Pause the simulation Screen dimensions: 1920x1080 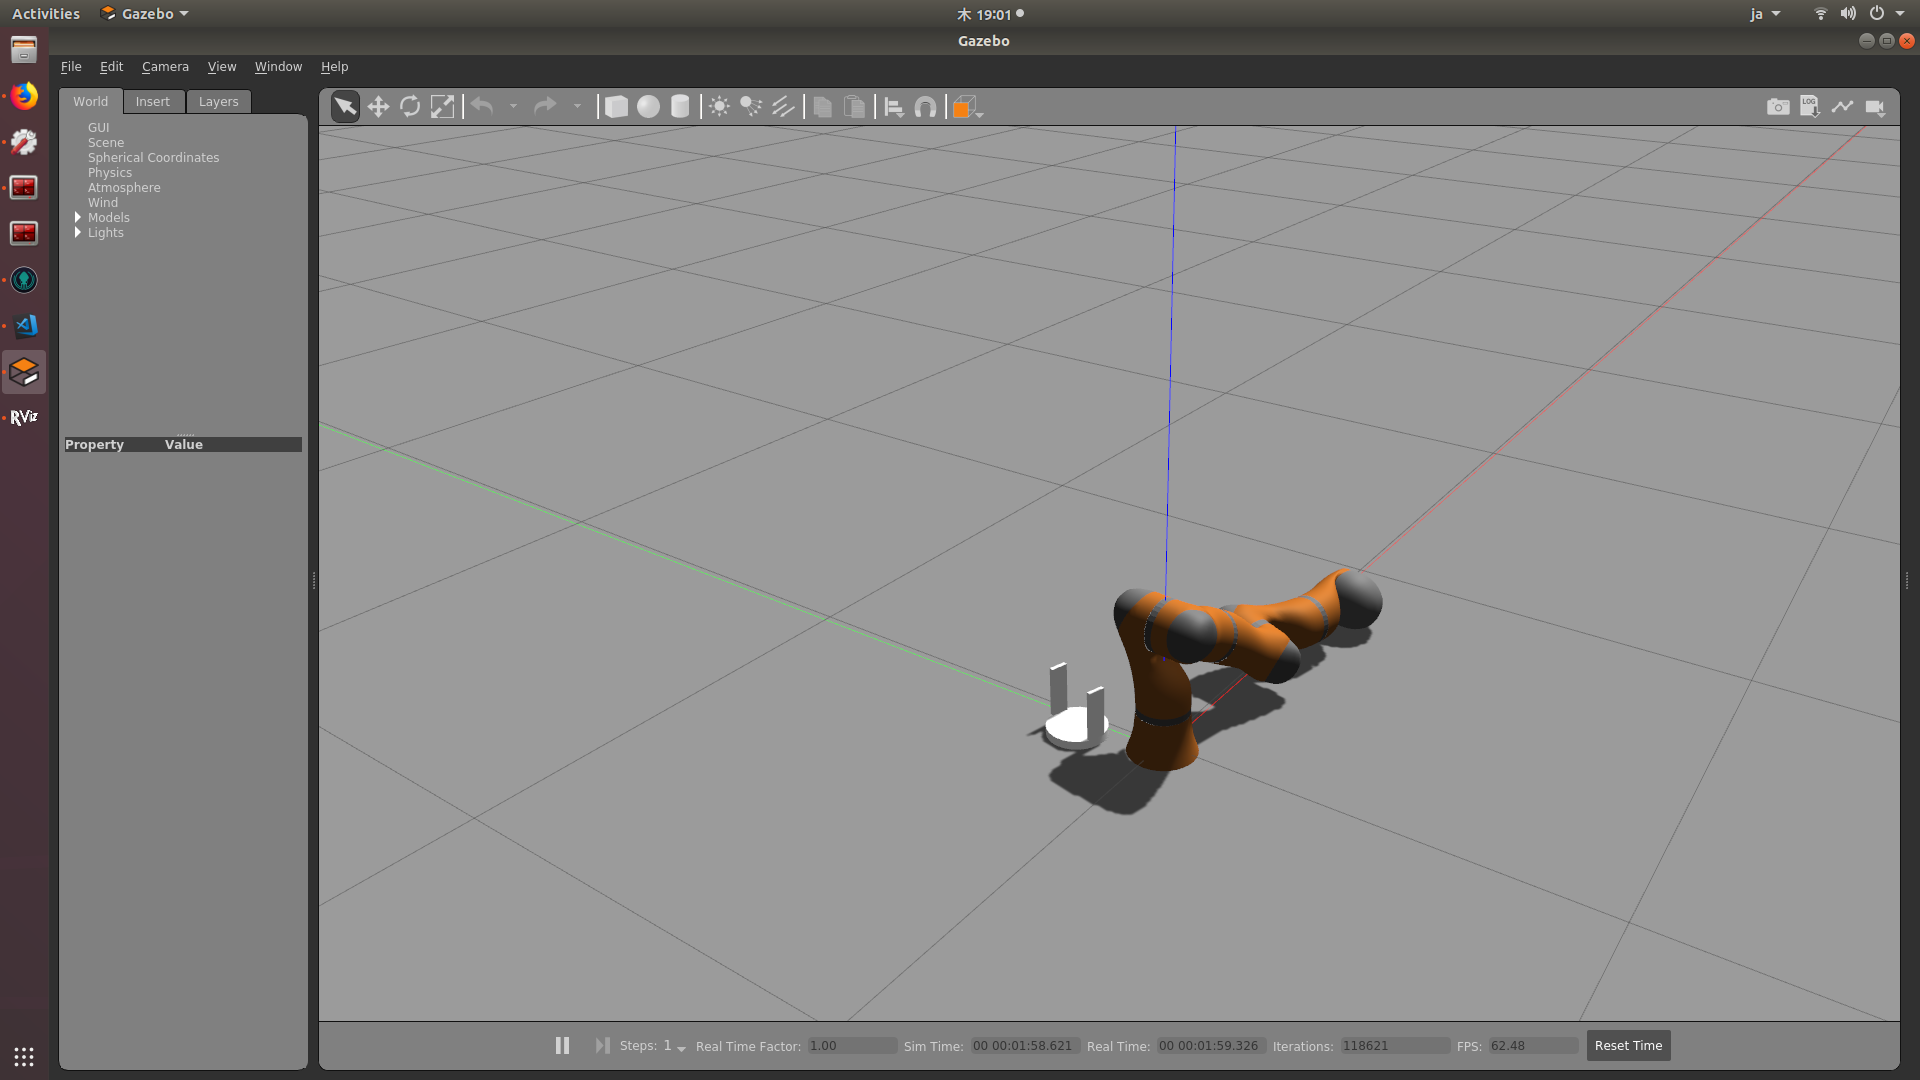click(x=562, y=1045)
